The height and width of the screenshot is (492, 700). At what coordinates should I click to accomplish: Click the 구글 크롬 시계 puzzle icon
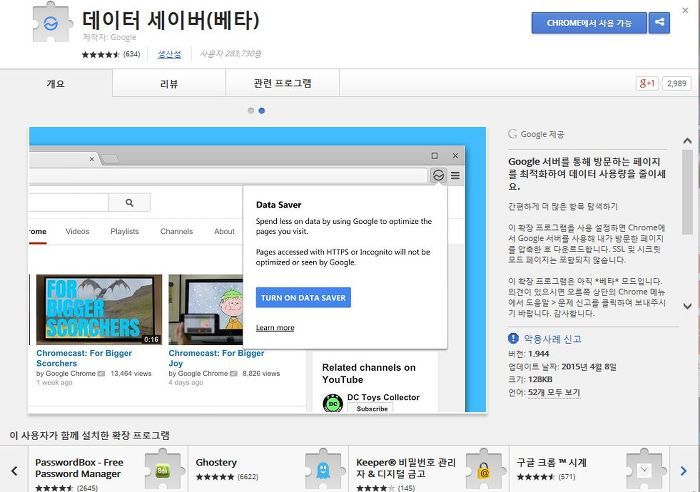tap(645, 470)
